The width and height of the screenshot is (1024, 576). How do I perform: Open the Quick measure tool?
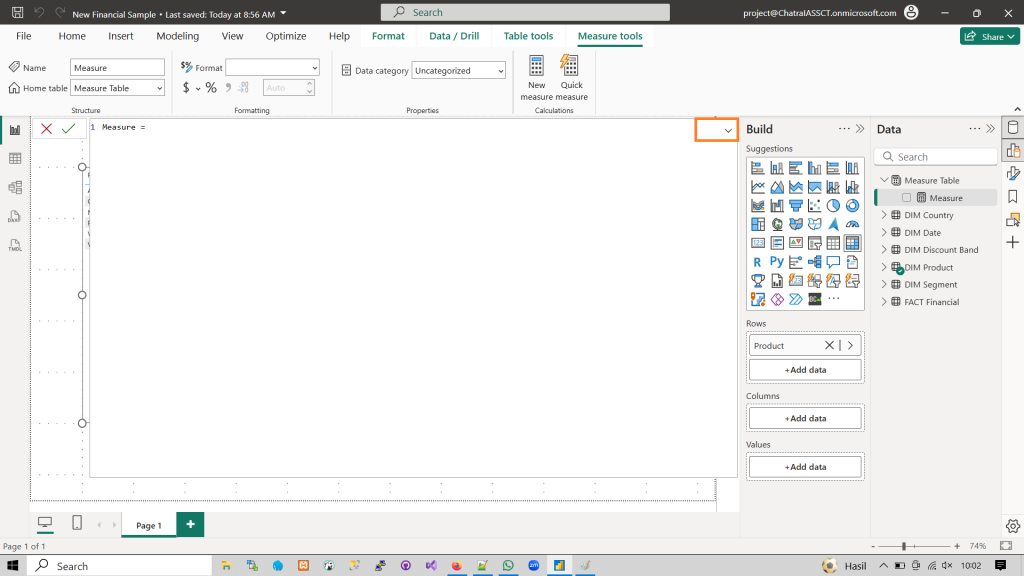[571, 77]
